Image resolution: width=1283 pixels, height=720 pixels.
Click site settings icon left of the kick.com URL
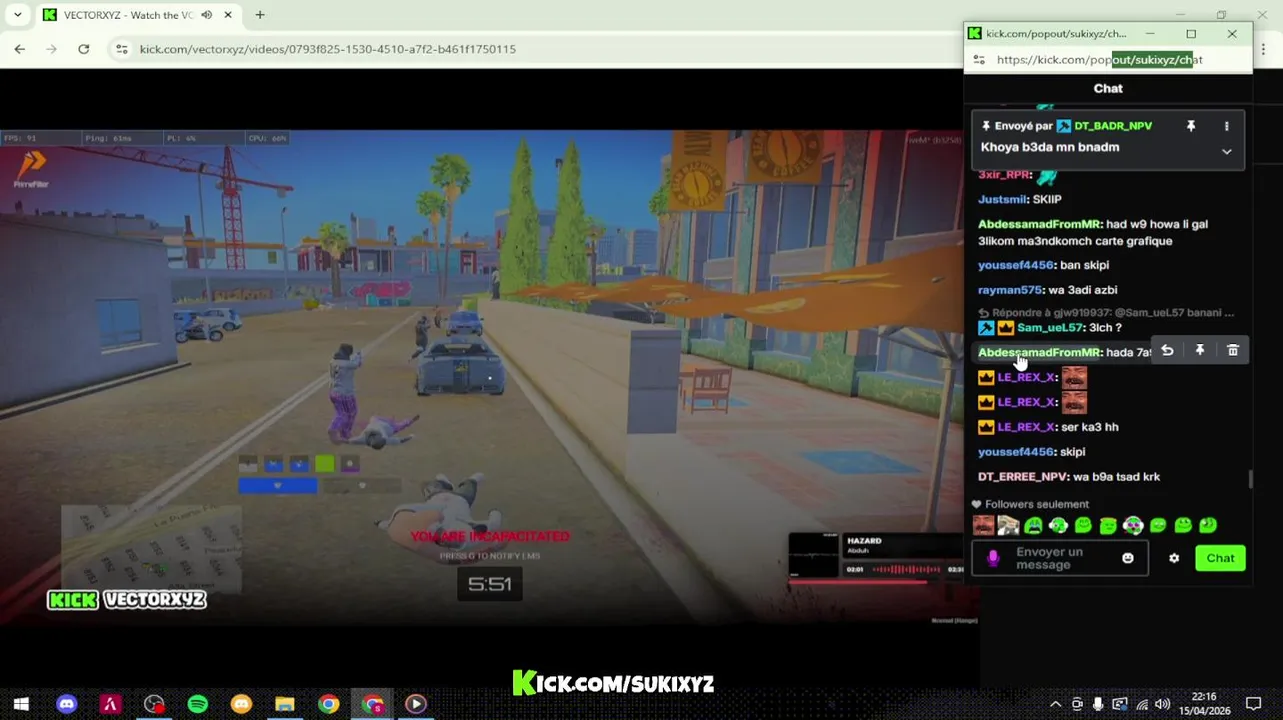[122, 49]
